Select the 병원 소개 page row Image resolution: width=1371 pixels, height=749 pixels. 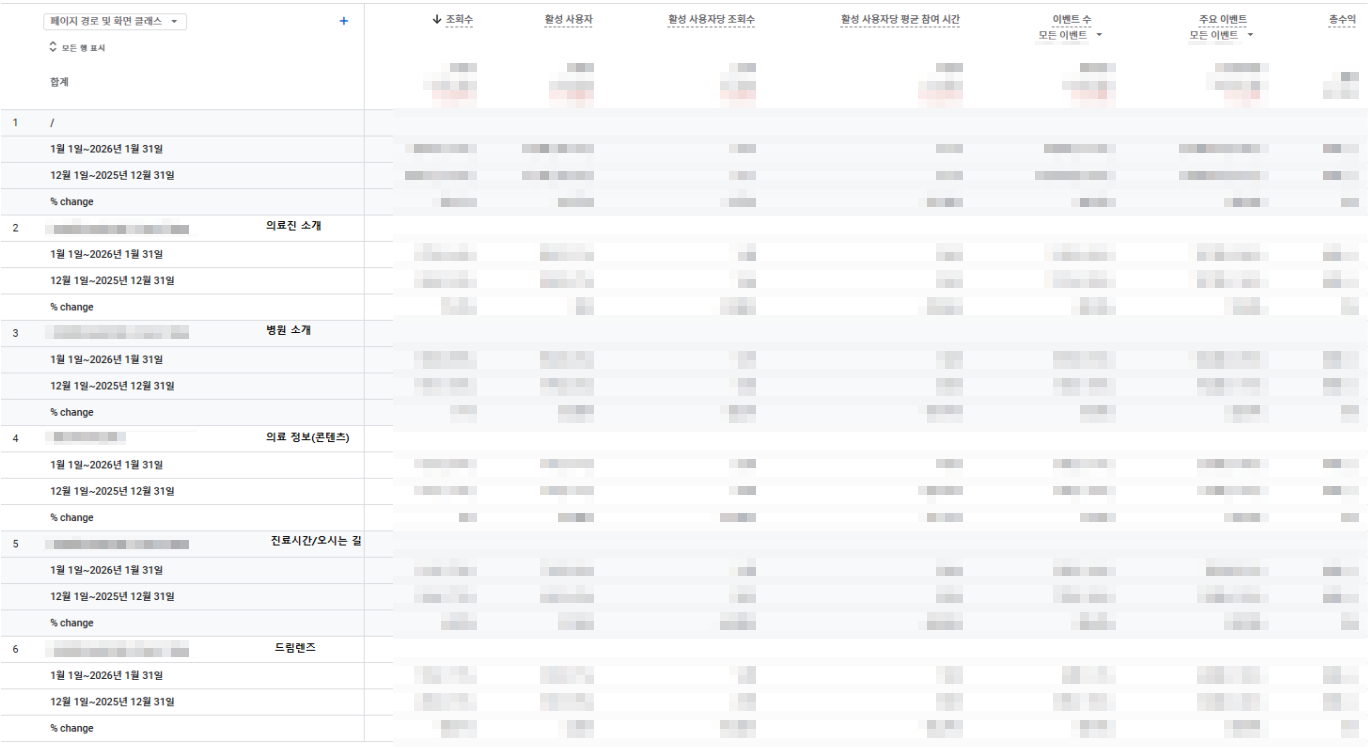tap(288, 331)
